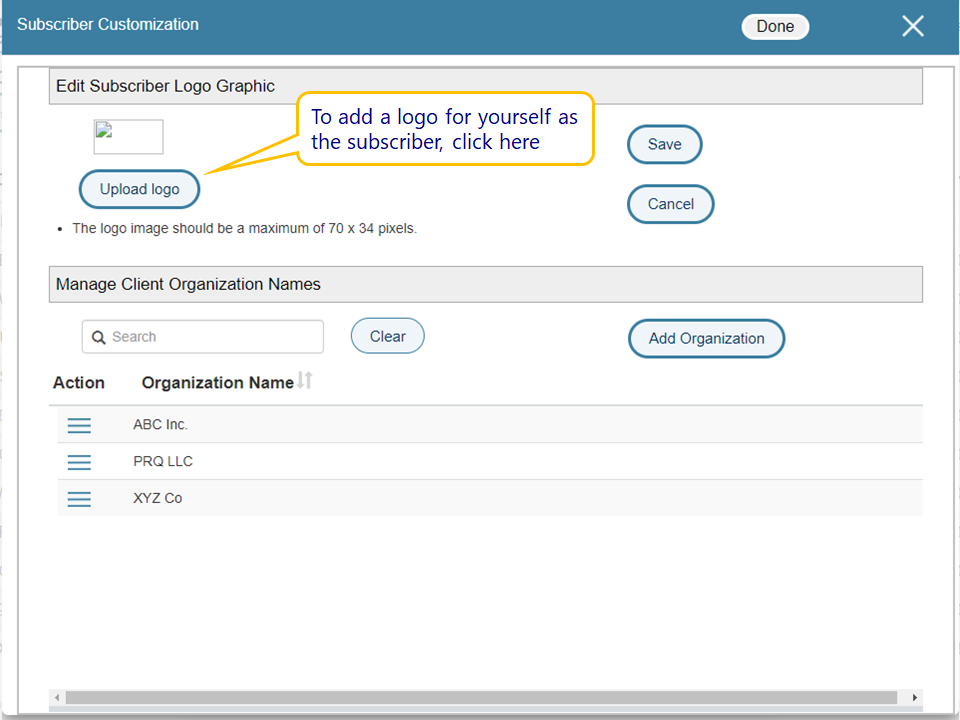Viewport: 960px width, 720px height.
Task: Select the XYZ Co organization name
Action: tap(158, 499)
